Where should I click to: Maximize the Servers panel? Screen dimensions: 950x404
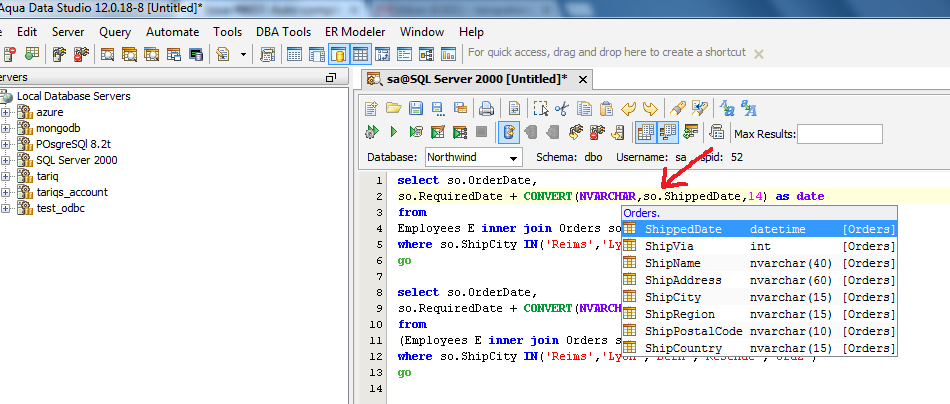pyautogui.click(x=331, y=77)
